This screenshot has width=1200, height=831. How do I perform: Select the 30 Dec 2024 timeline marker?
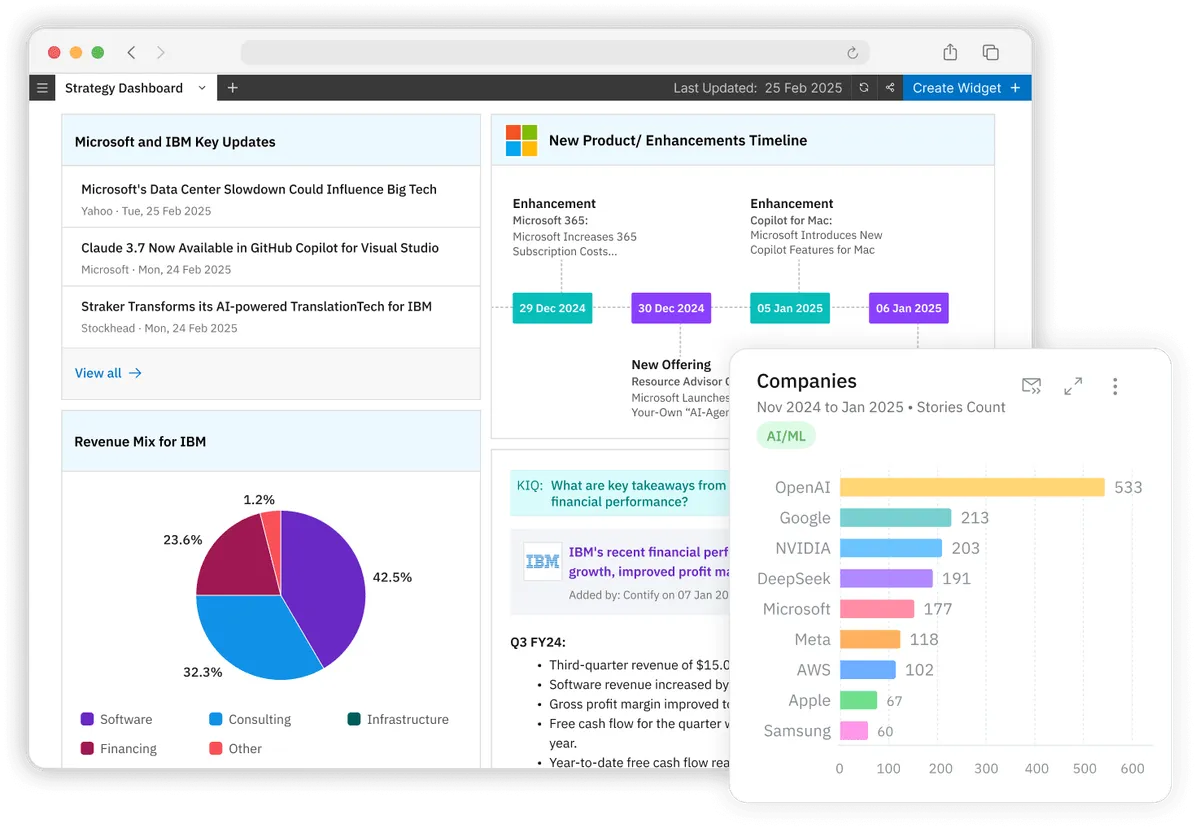point(671,308)
